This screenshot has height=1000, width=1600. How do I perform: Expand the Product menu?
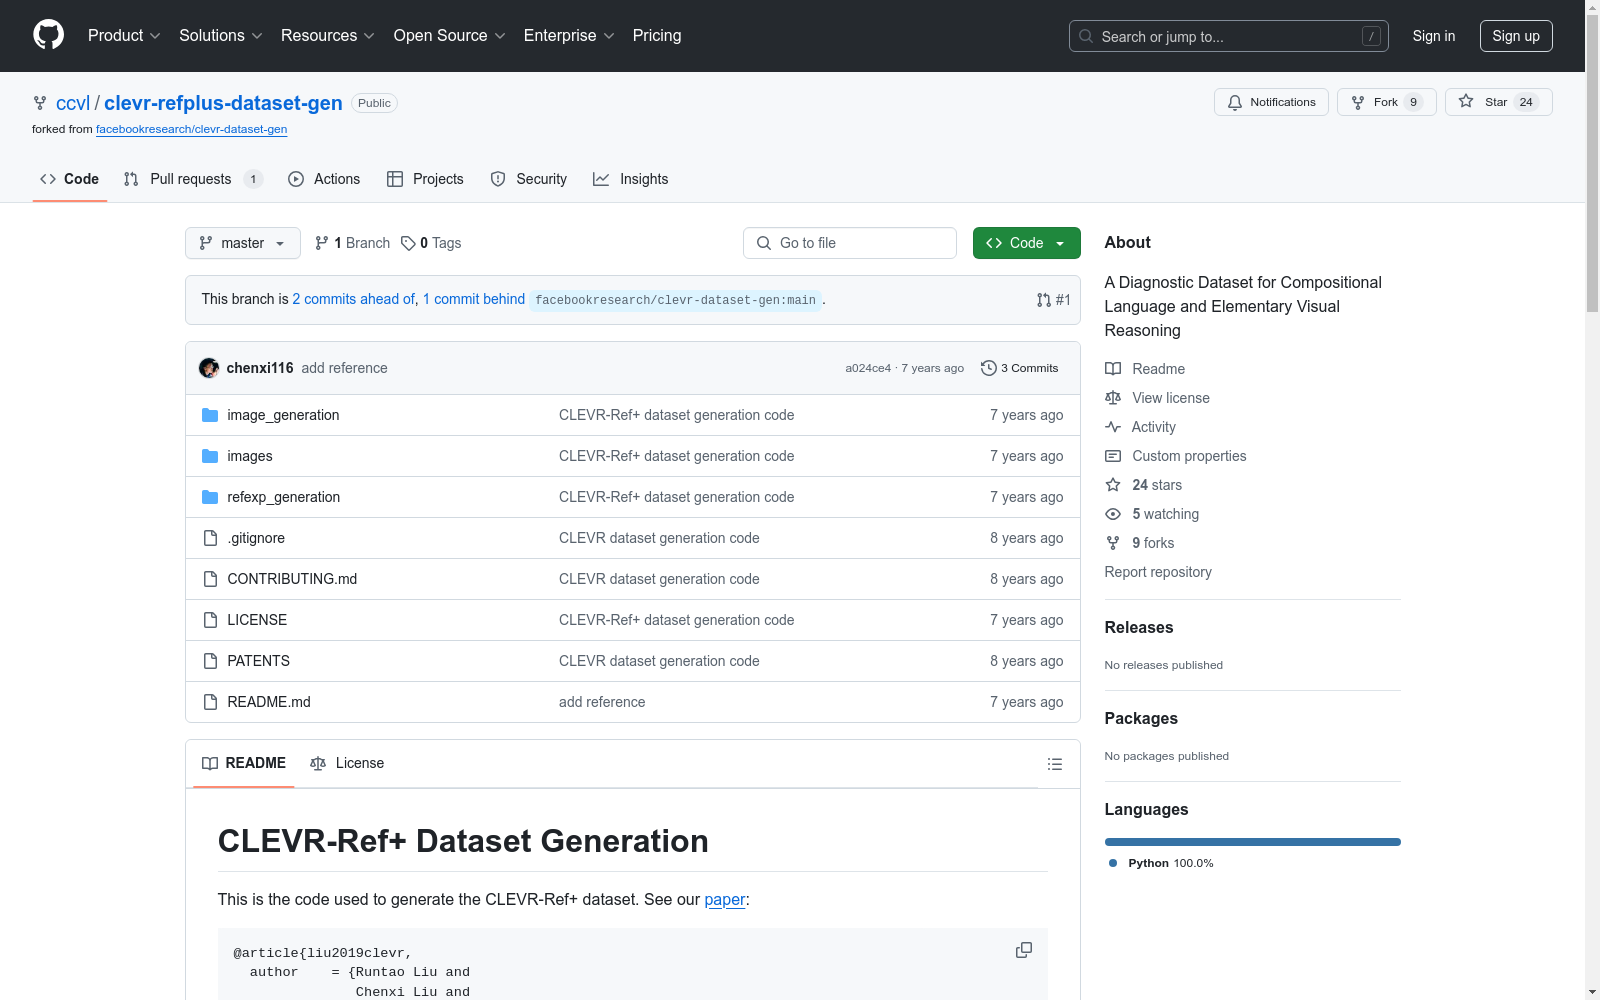(x=124, y=36)
